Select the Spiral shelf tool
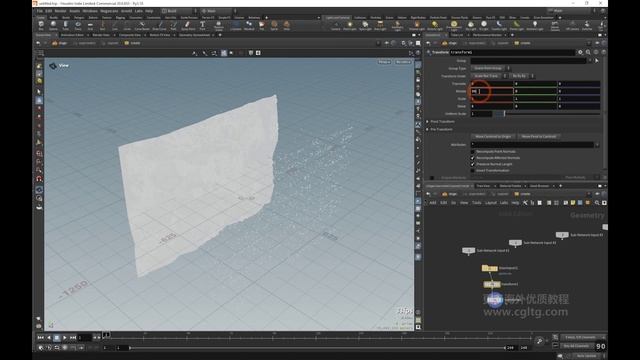 click(274, 25)
